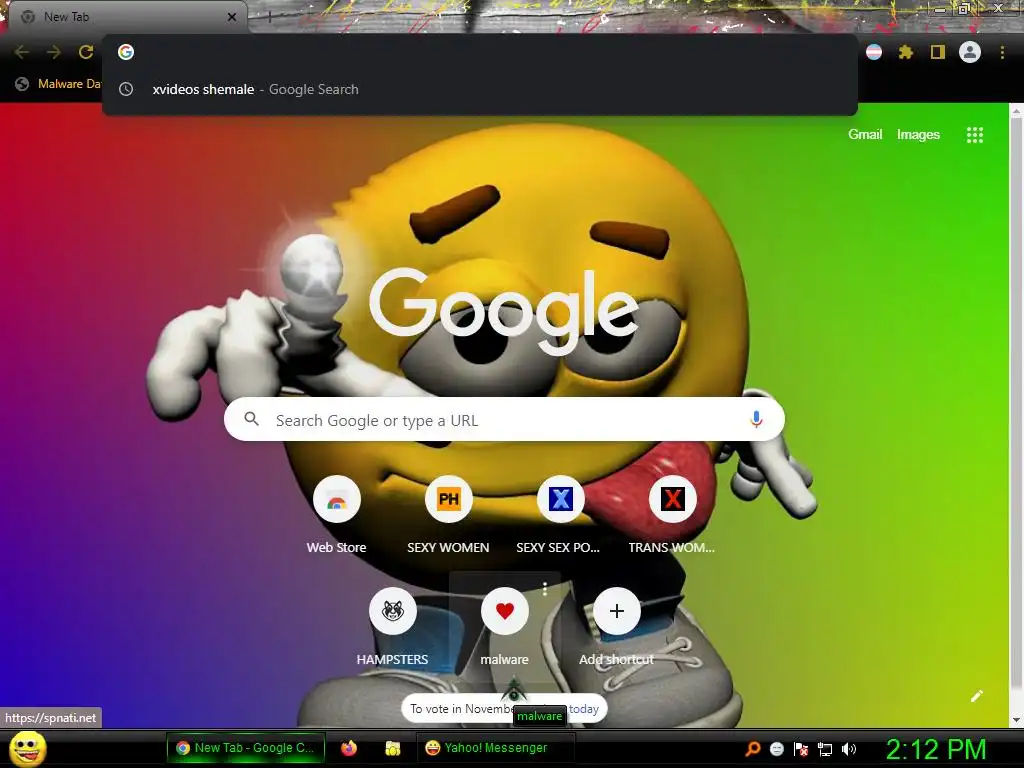Click the scrollbar up arrow
The width and height of the screenshot is (1024, 768).
click(x=1016, y=111)
